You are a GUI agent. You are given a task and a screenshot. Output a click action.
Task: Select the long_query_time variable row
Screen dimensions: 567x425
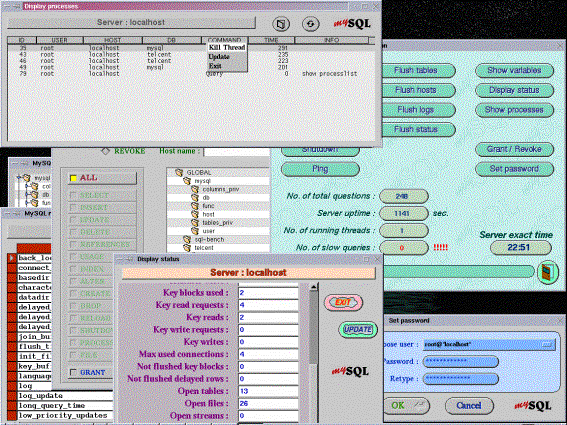coord(65,405)
